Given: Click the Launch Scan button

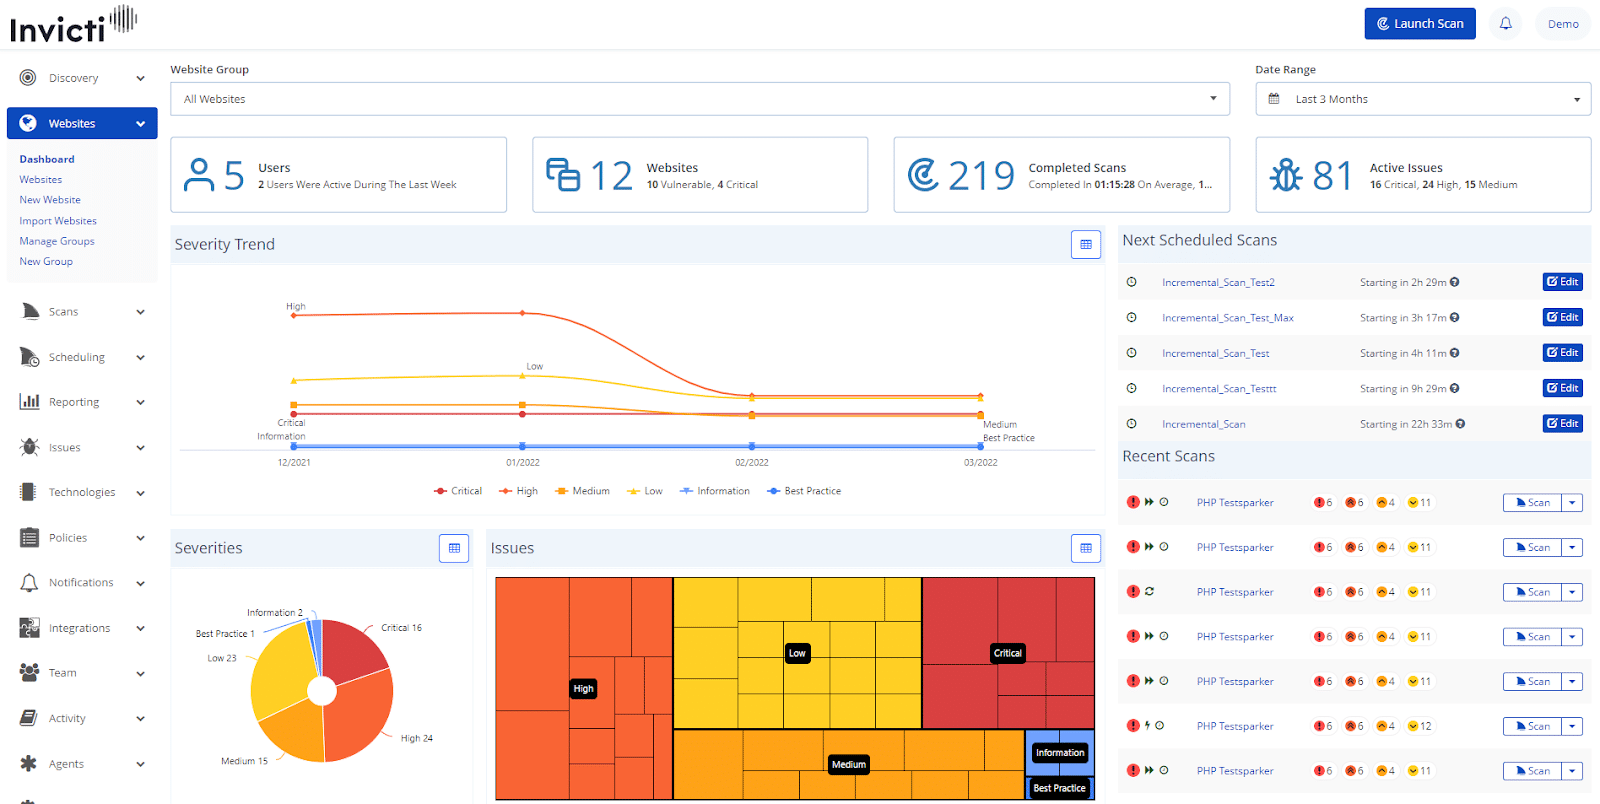Looking at the screenshot, I should 1420,24.
